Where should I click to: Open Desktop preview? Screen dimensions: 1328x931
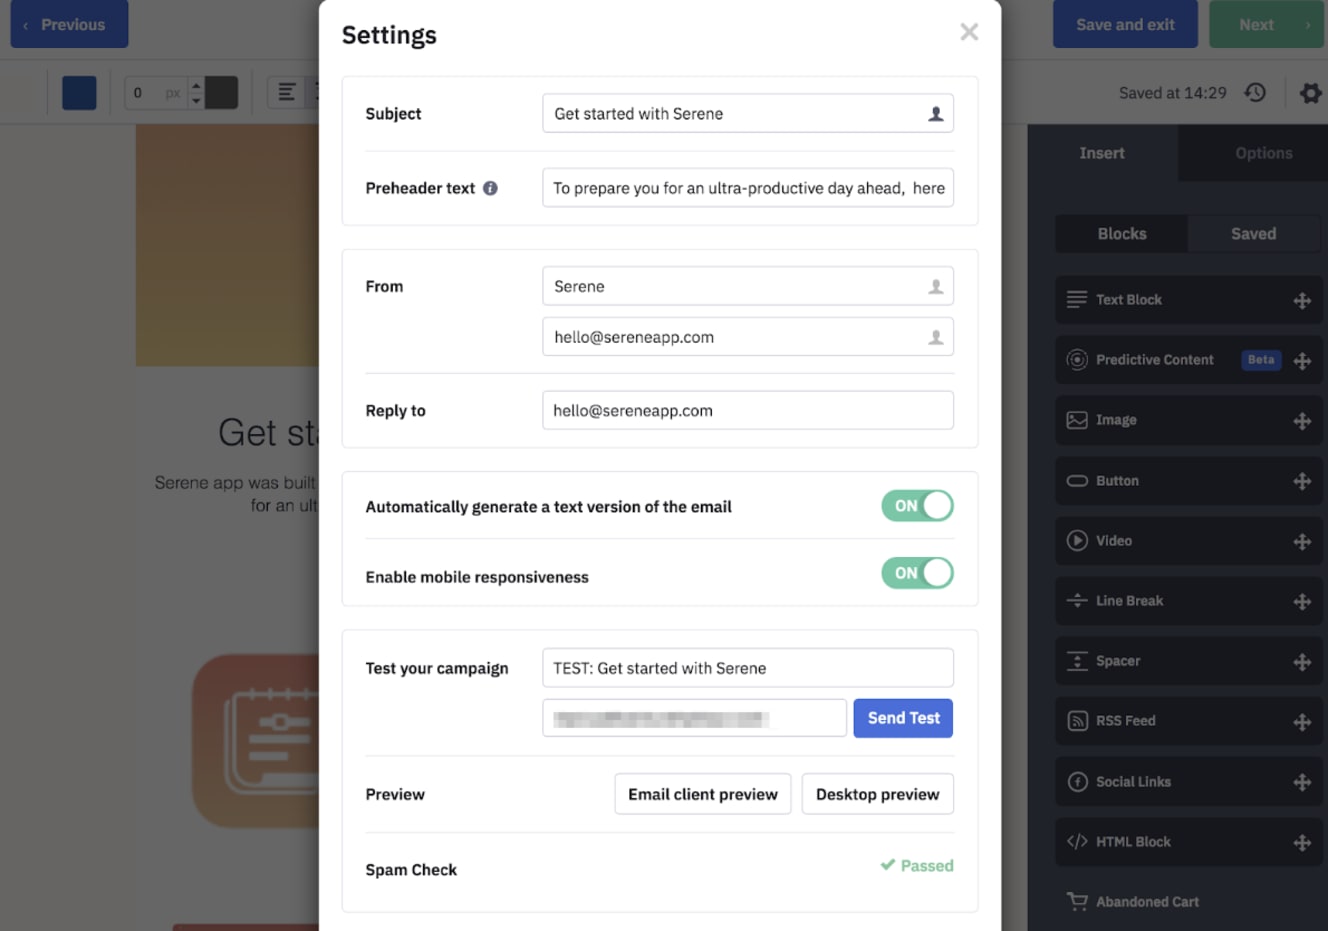pyautogui.click(x=877, y=794)
